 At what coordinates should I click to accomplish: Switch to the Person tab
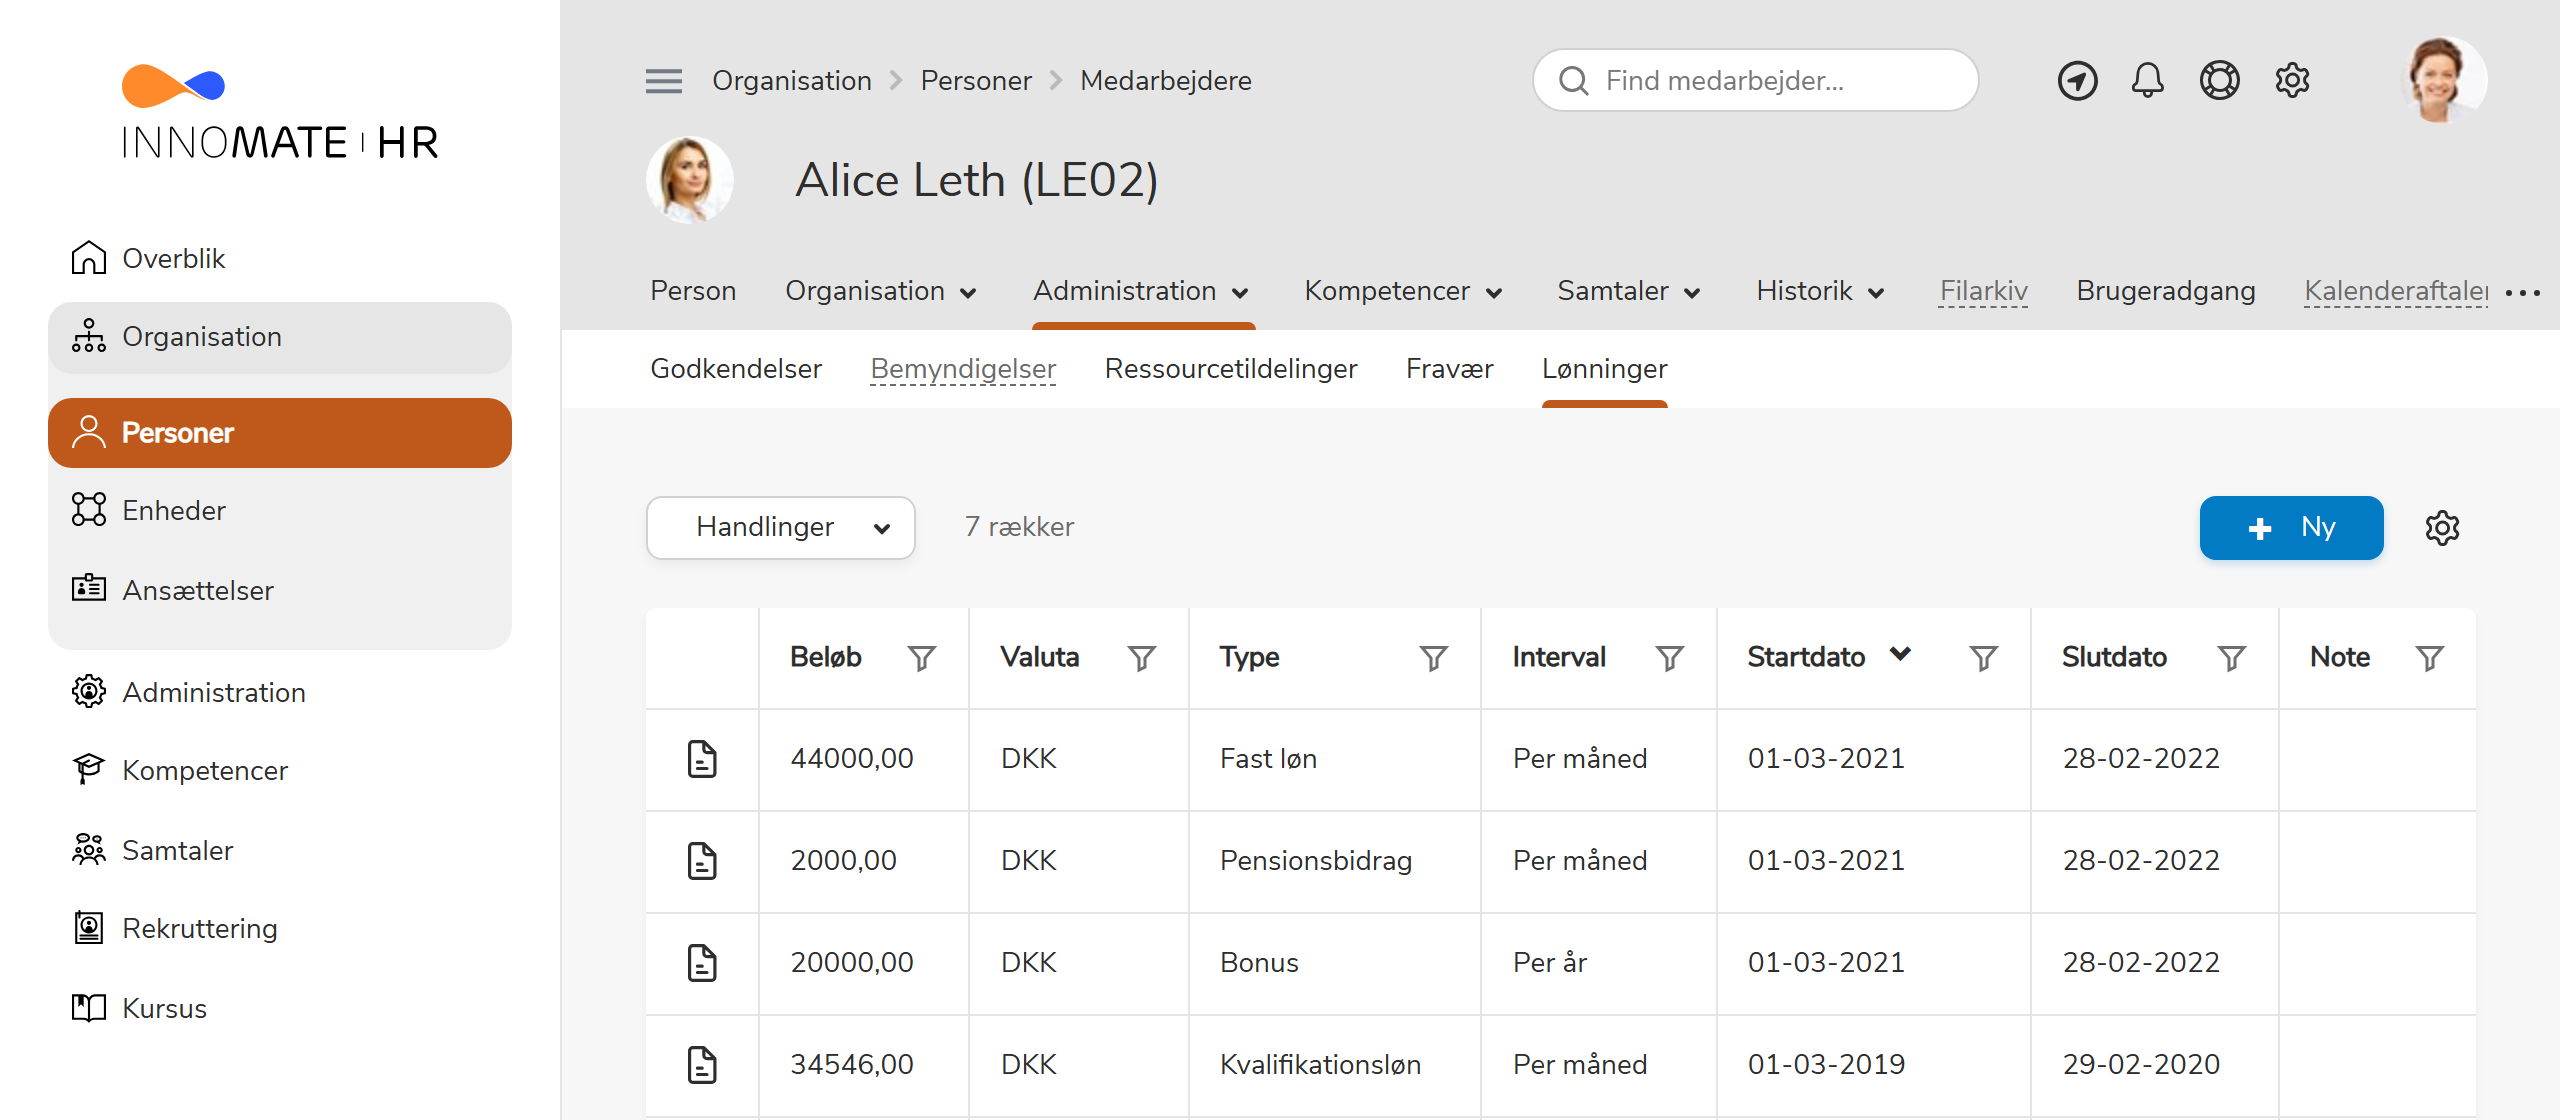point(693,291)
